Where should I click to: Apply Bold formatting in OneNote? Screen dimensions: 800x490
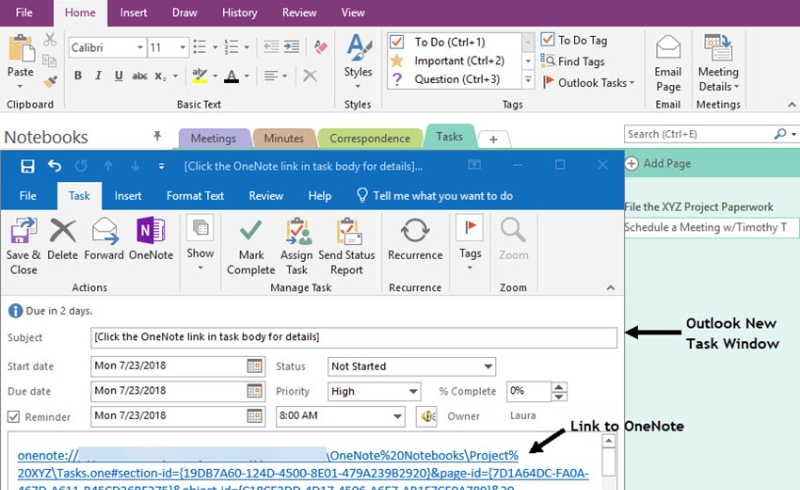click(x=78, y=76)
